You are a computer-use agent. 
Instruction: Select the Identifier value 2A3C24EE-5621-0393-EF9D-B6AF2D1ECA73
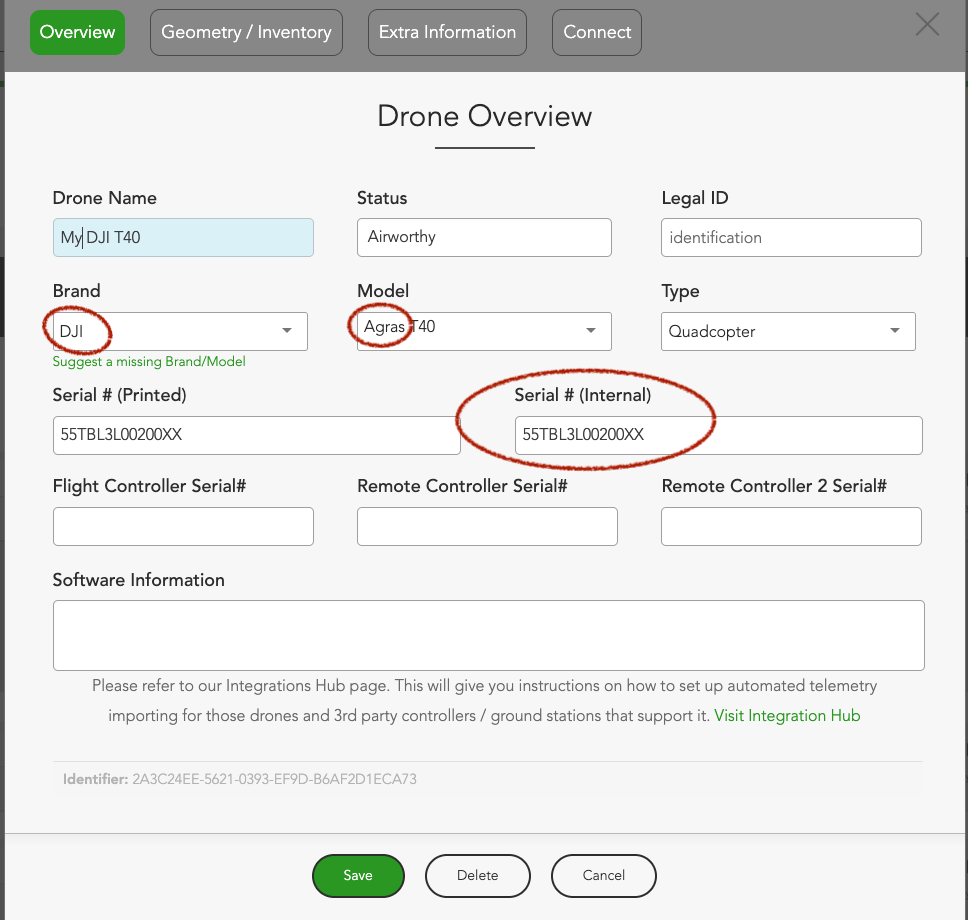pos(274,779)
